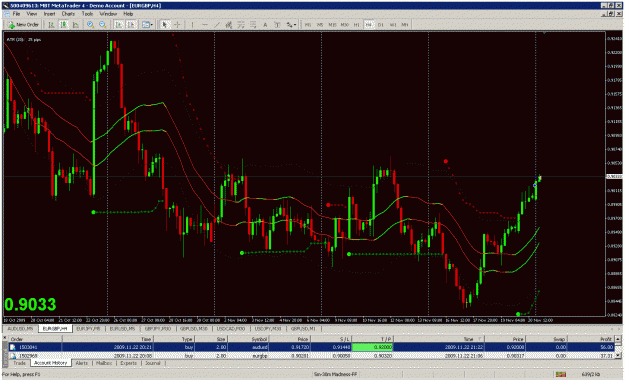Select the text label tool icon

[x=277, y=25]
